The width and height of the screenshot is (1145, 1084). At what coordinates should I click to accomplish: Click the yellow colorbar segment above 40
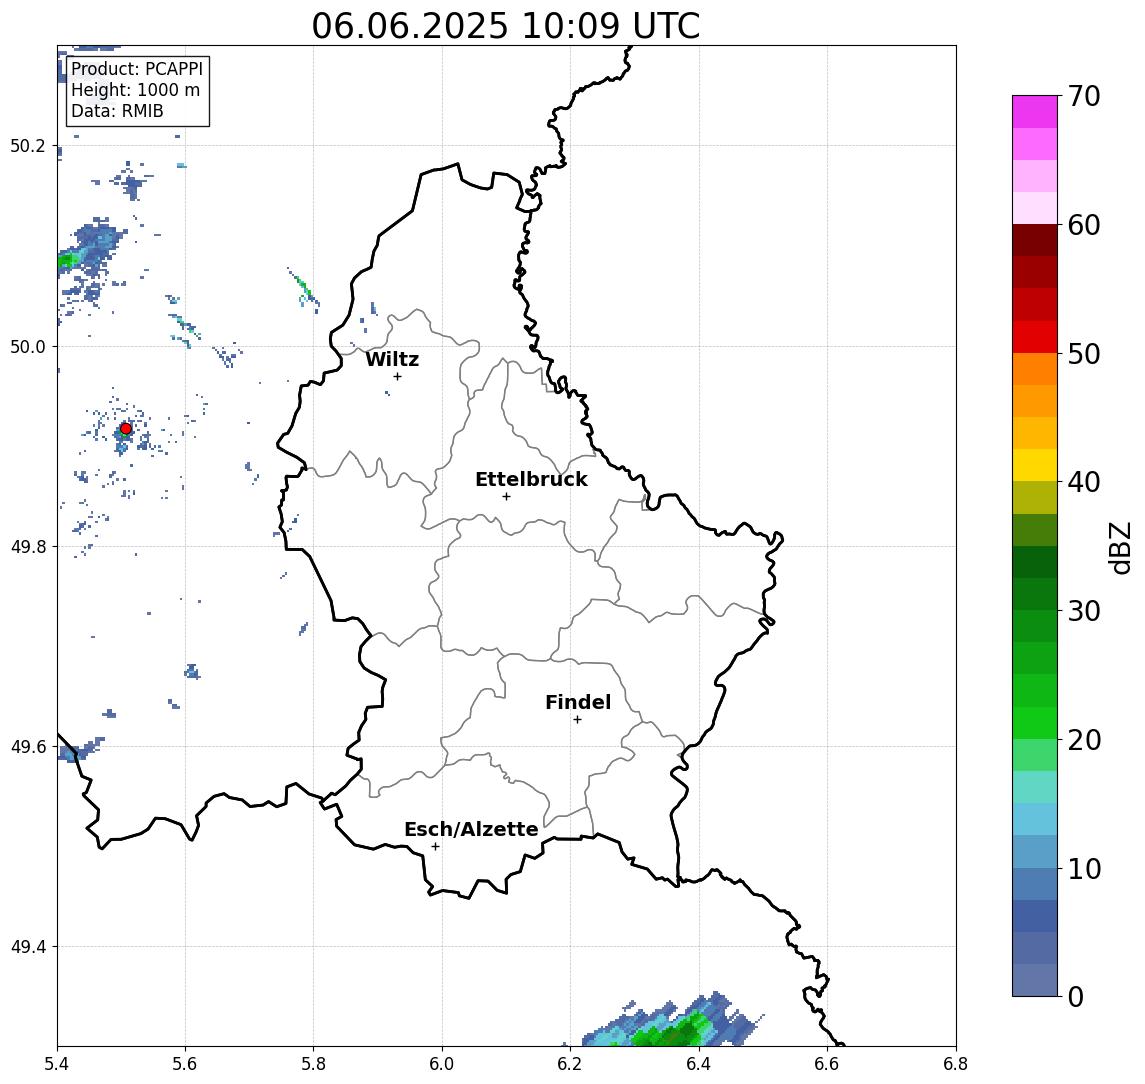(1035, 466)
